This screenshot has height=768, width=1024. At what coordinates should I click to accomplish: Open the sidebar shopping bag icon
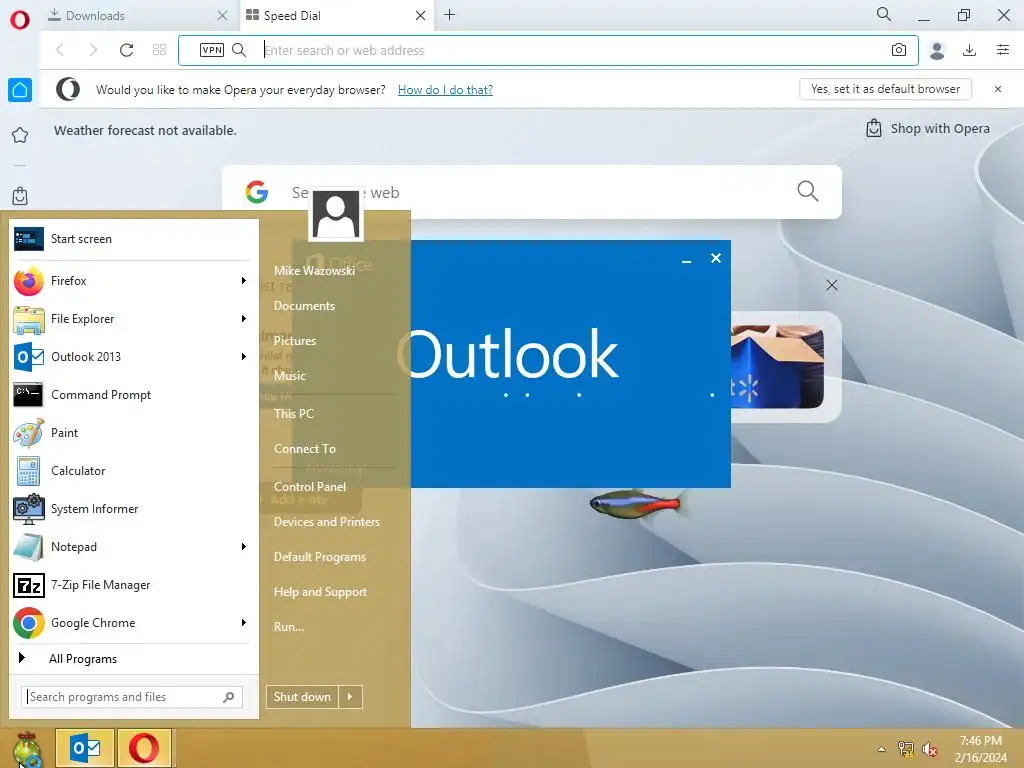coord(20,196)
